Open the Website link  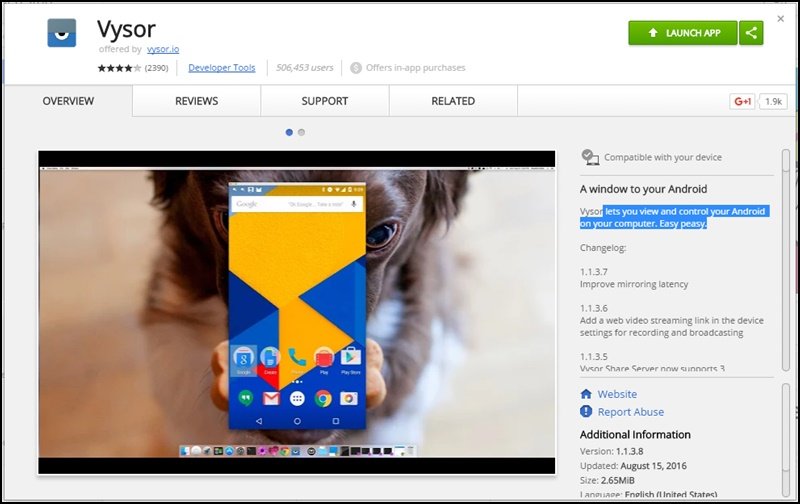(617, 394)
